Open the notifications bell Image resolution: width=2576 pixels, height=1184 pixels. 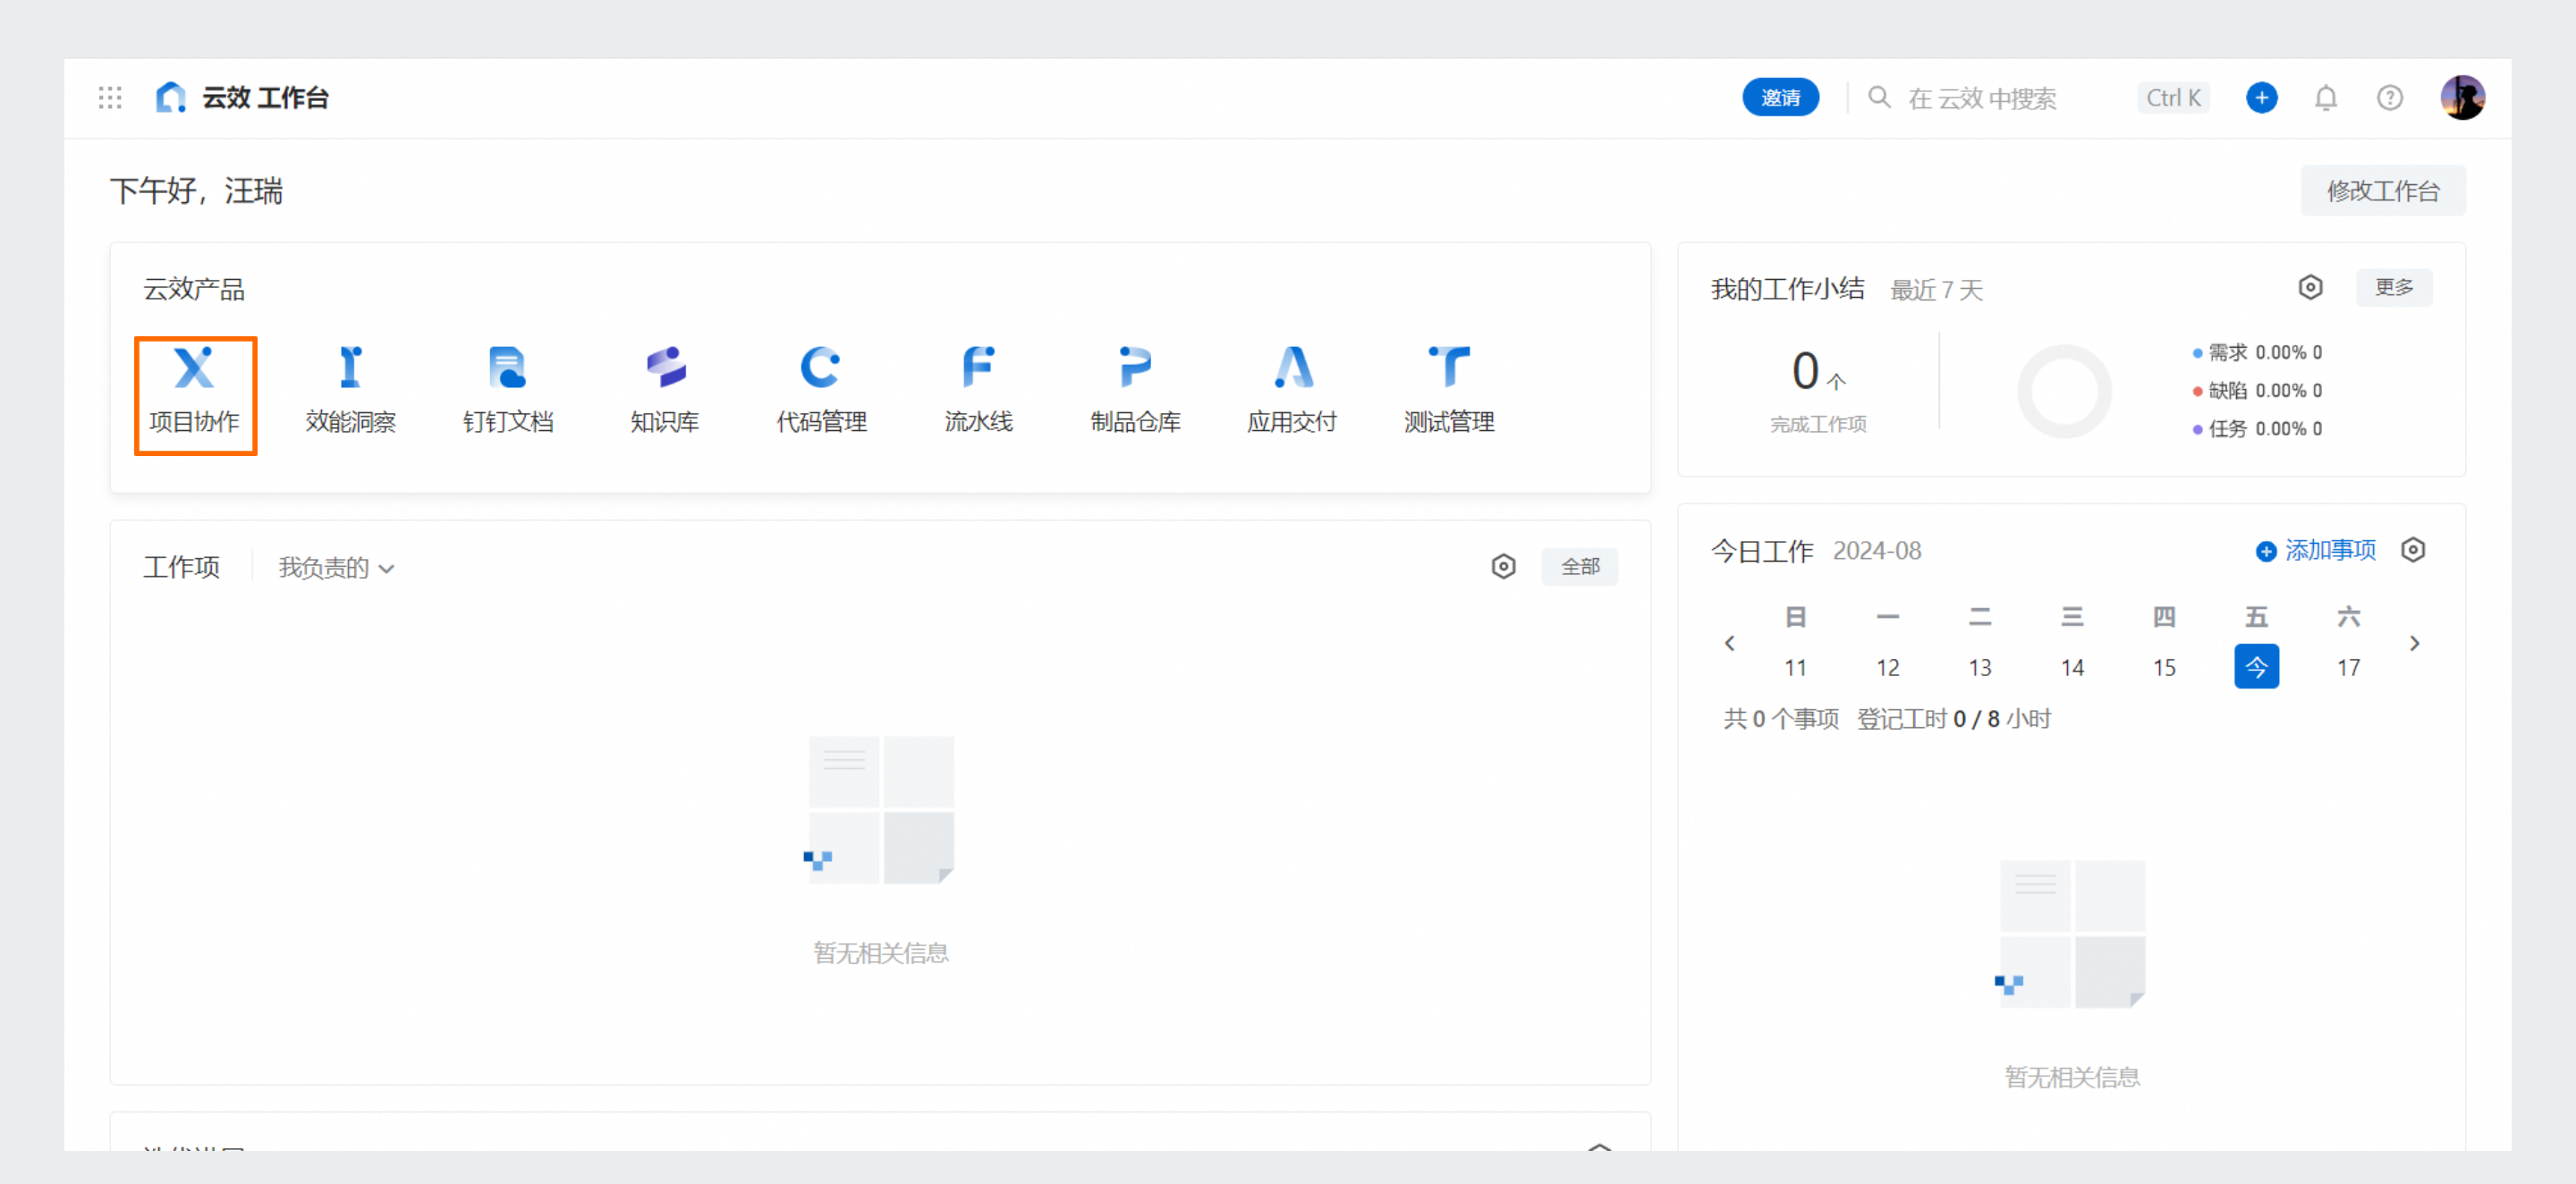pyautogui.click(x=2326, y=98)
